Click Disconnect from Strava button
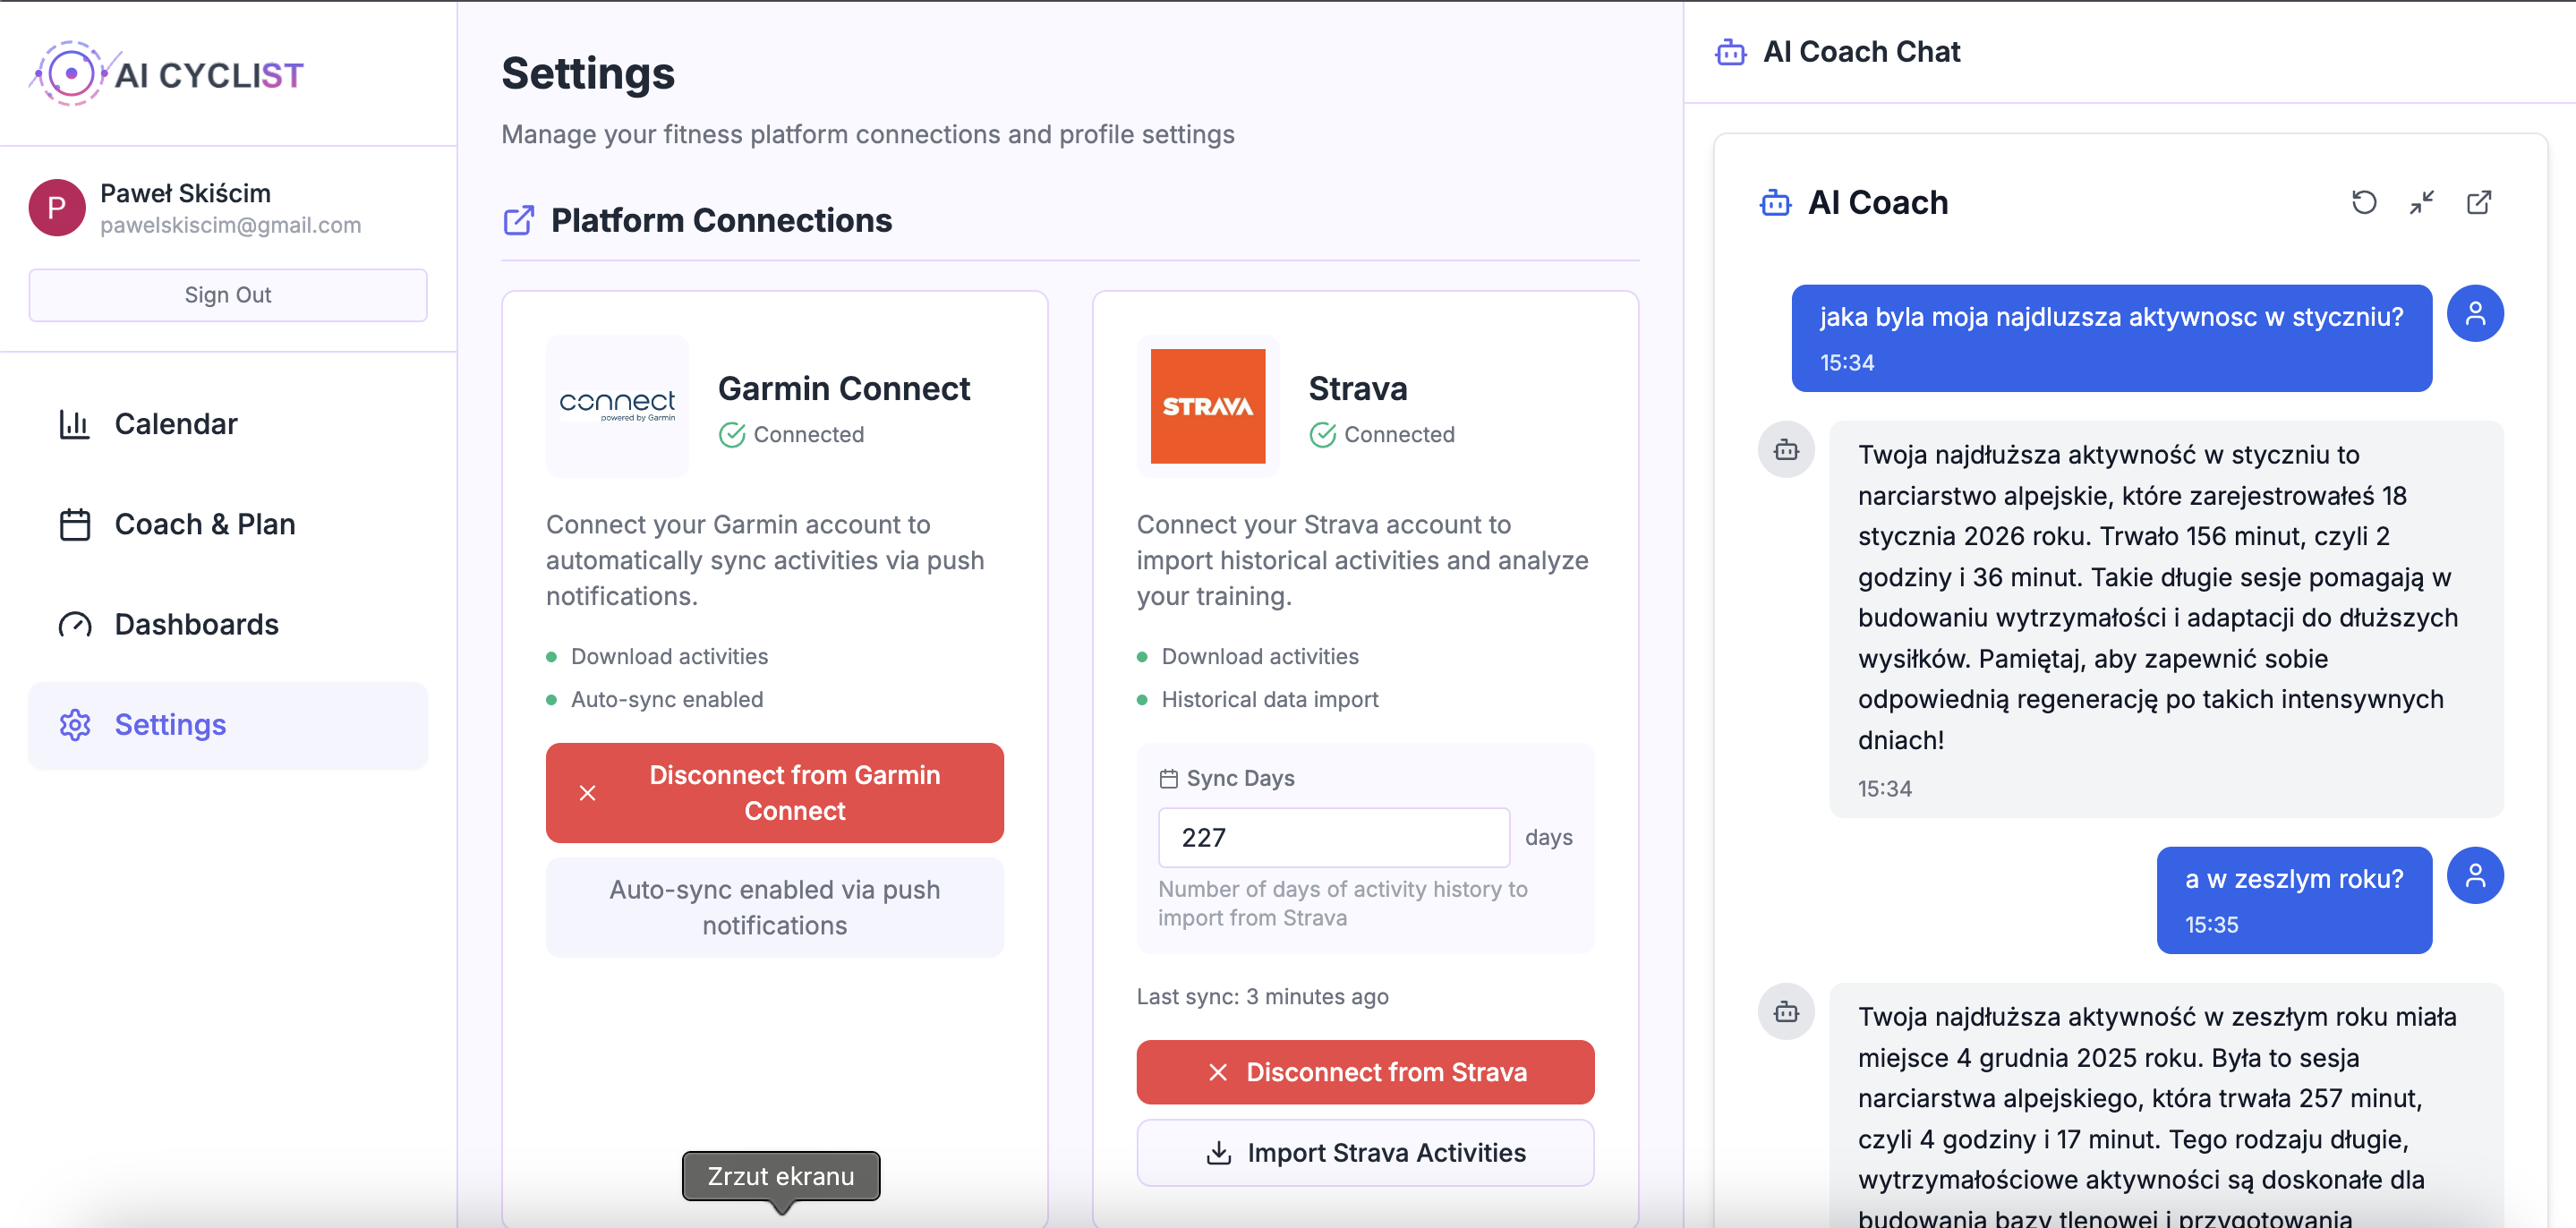 click(1364, 1072)
